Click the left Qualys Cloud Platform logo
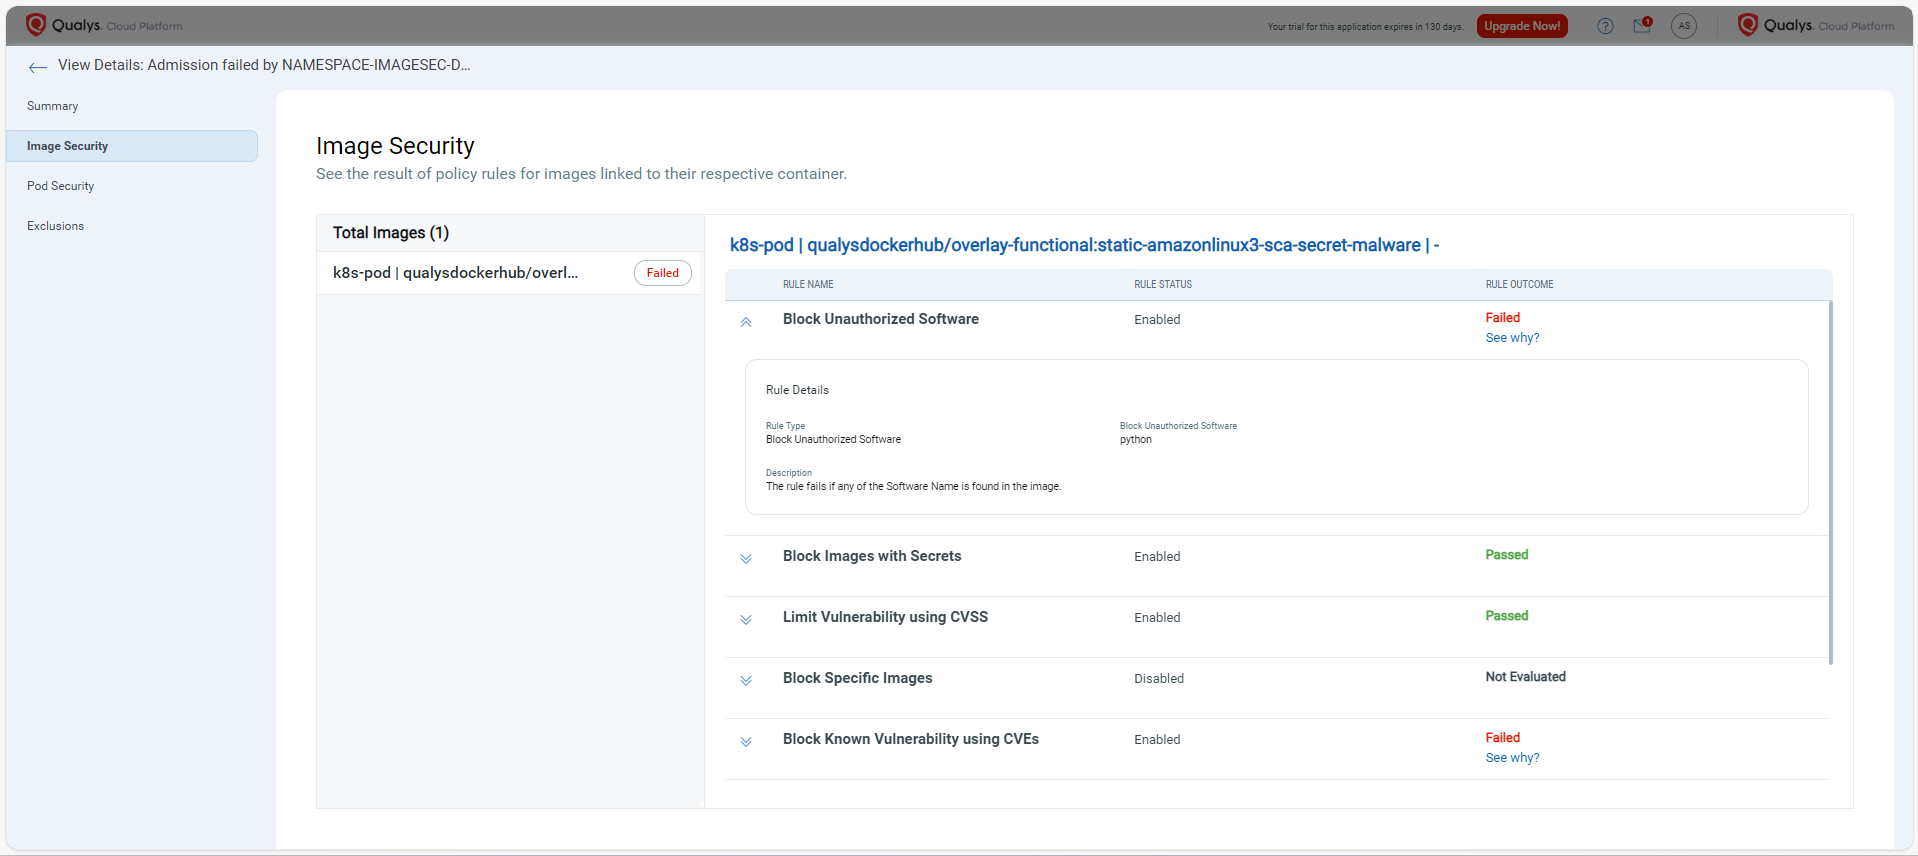Screen dimensions: 1918x856 click(x=104, y=25)
